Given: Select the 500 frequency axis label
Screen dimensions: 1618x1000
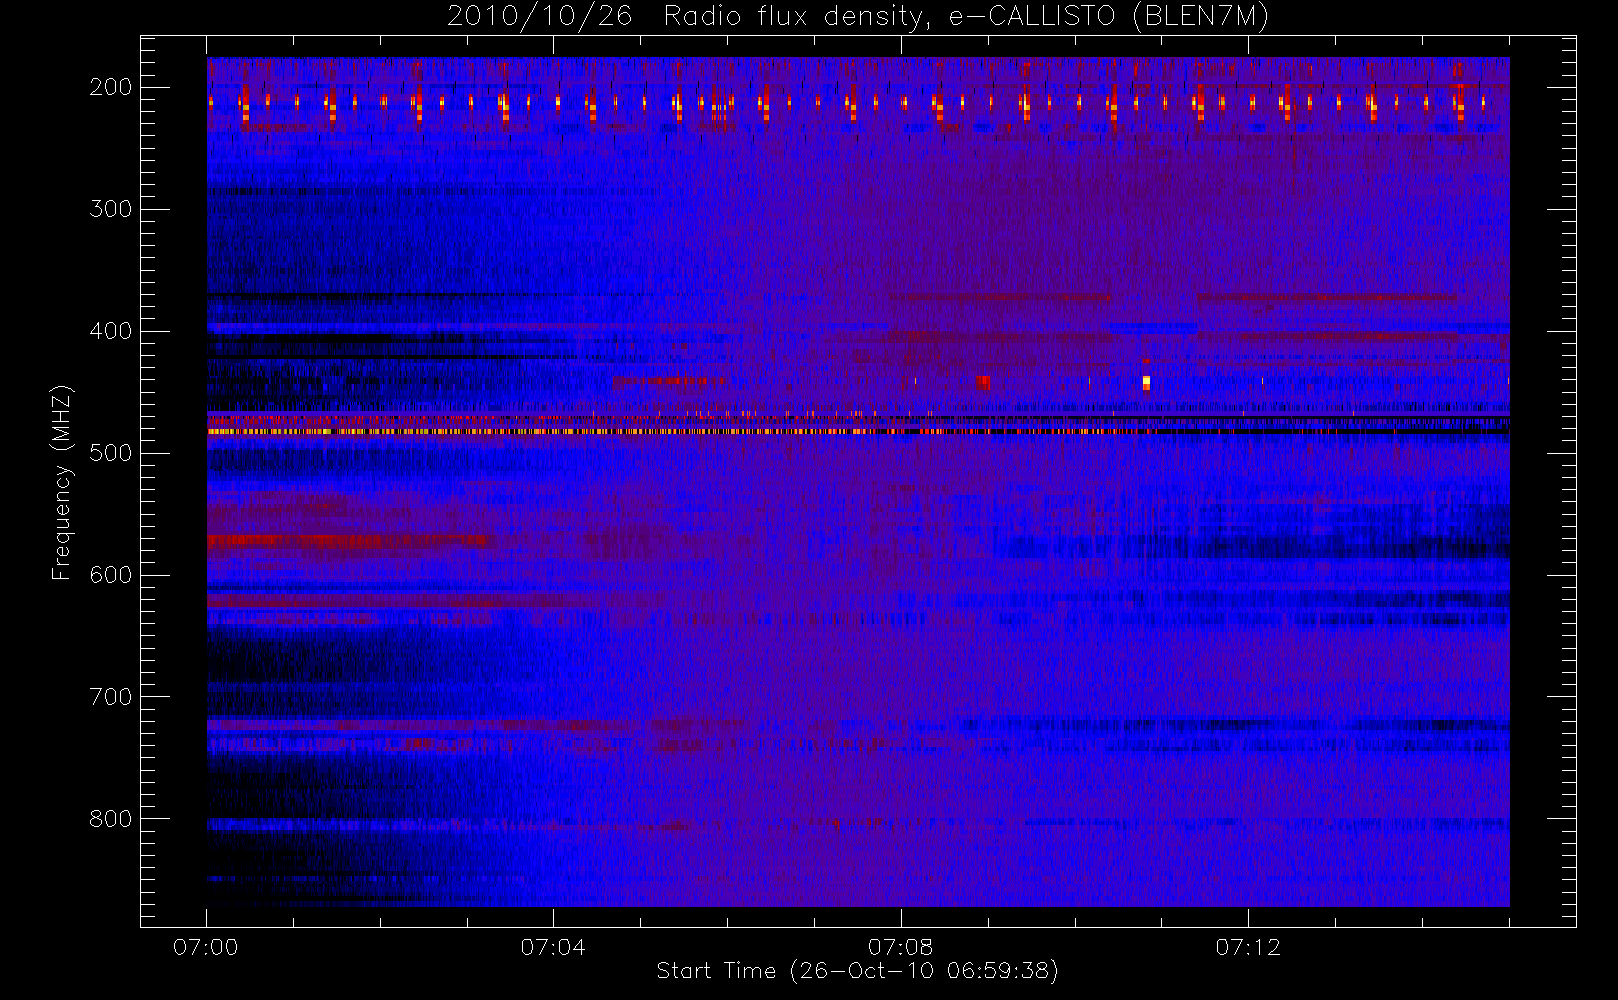Looking at the screenshot, I should (111, 453).
